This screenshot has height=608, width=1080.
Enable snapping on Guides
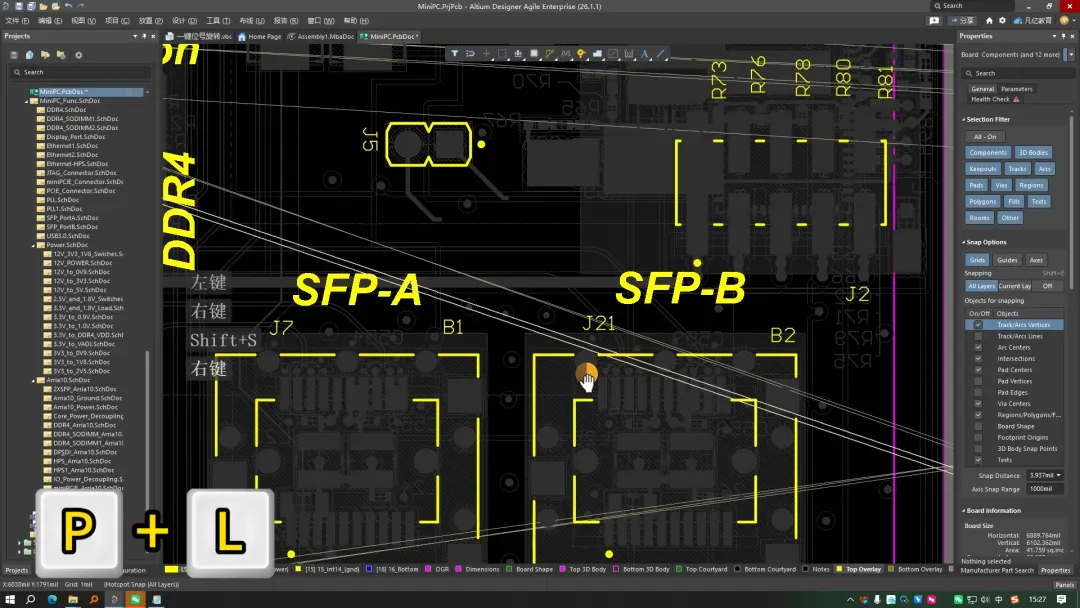click(1007, 260)
